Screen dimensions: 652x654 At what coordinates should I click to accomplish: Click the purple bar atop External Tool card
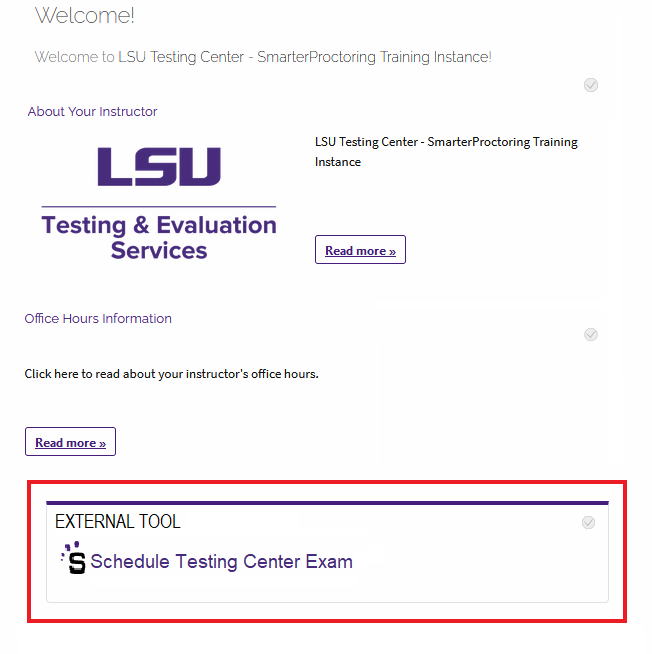pyautogui.click(x=327, y=502)
